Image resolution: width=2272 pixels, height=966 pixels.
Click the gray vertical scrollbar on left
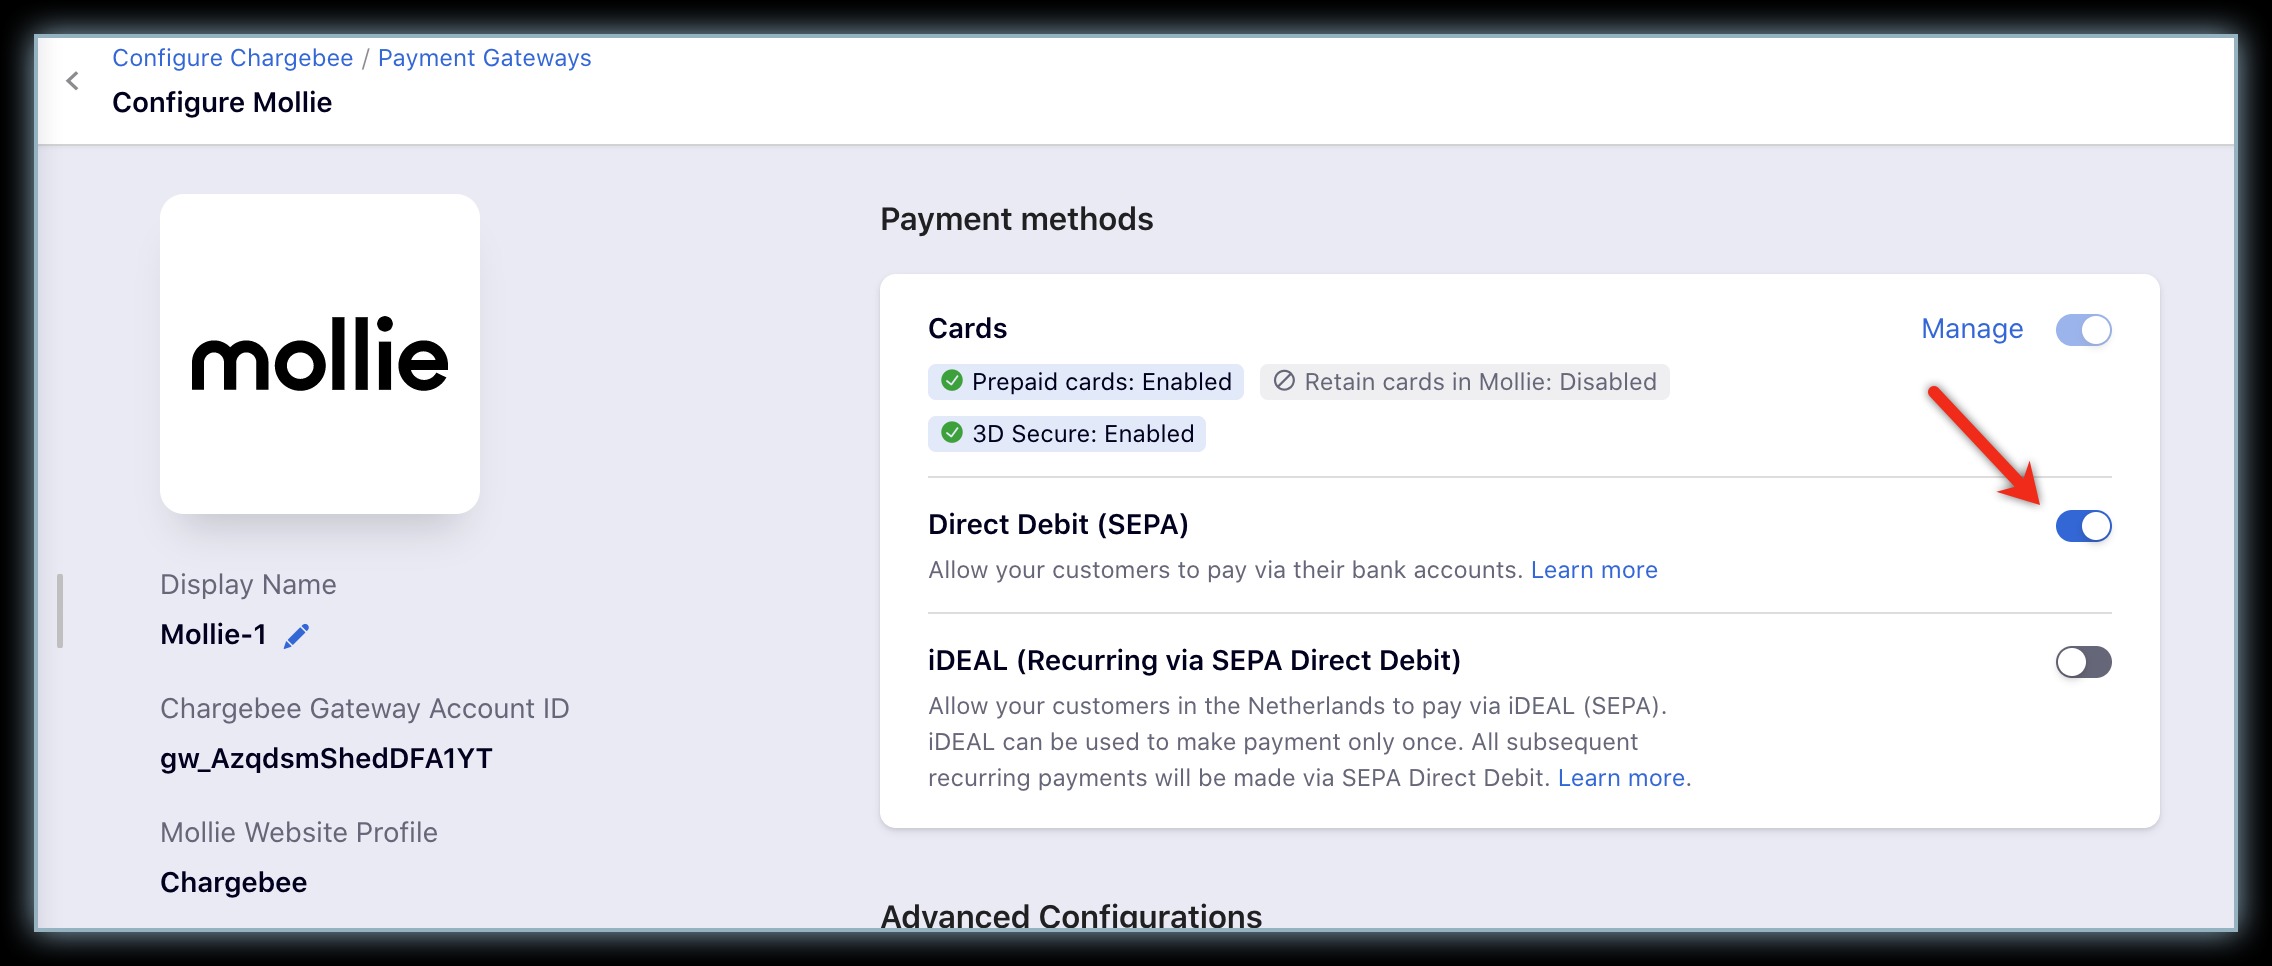(60, 610)
